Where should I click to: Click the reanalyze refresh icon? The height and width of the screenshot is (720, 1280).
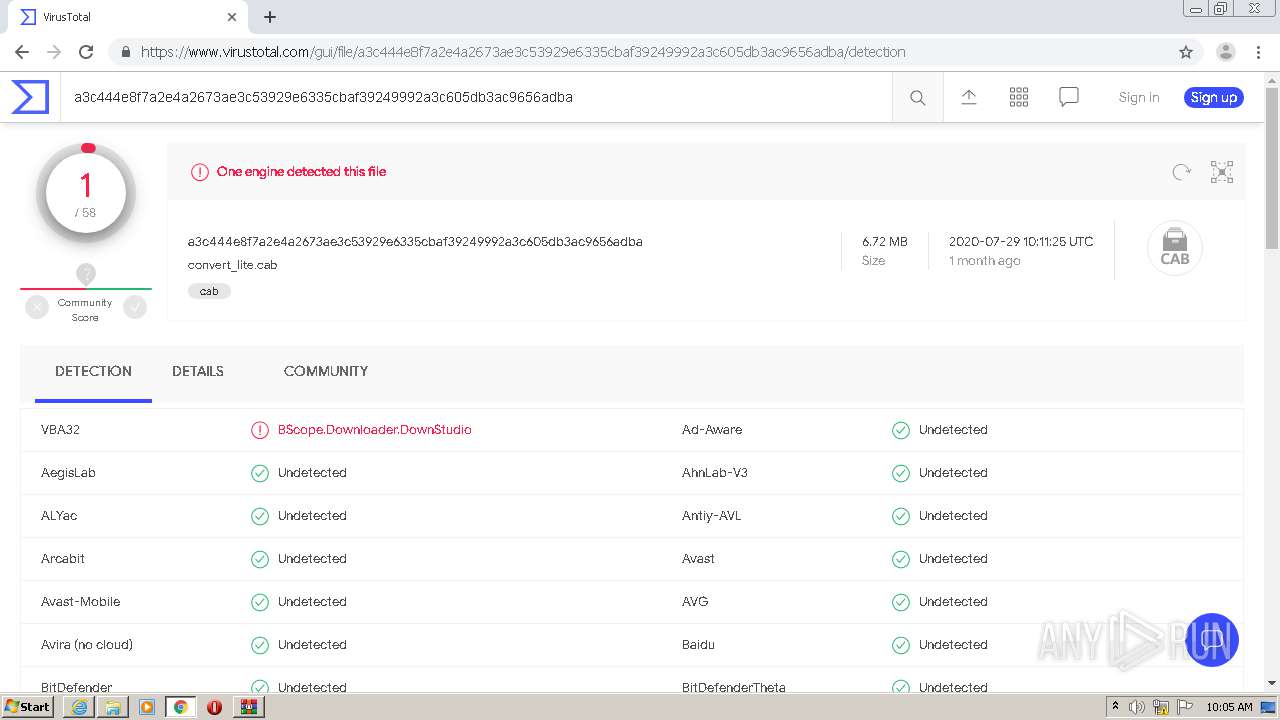1182,172
